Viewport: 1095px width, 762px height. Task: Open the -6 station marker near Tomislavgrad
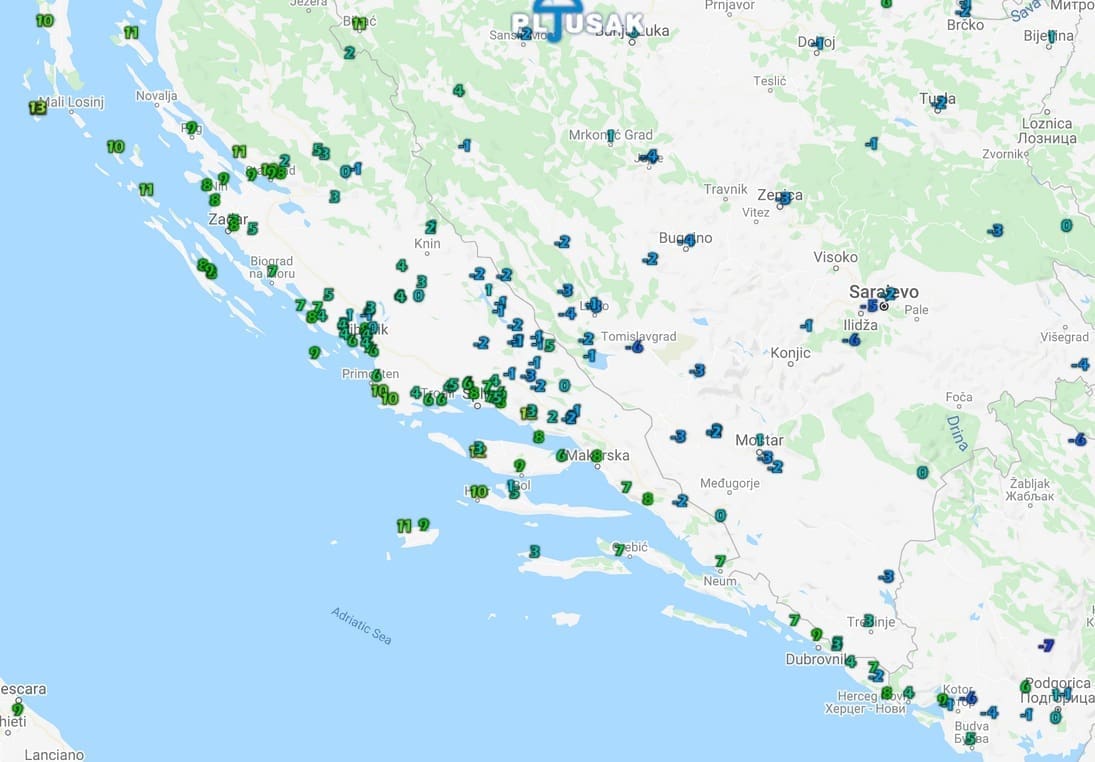(634, 347)
